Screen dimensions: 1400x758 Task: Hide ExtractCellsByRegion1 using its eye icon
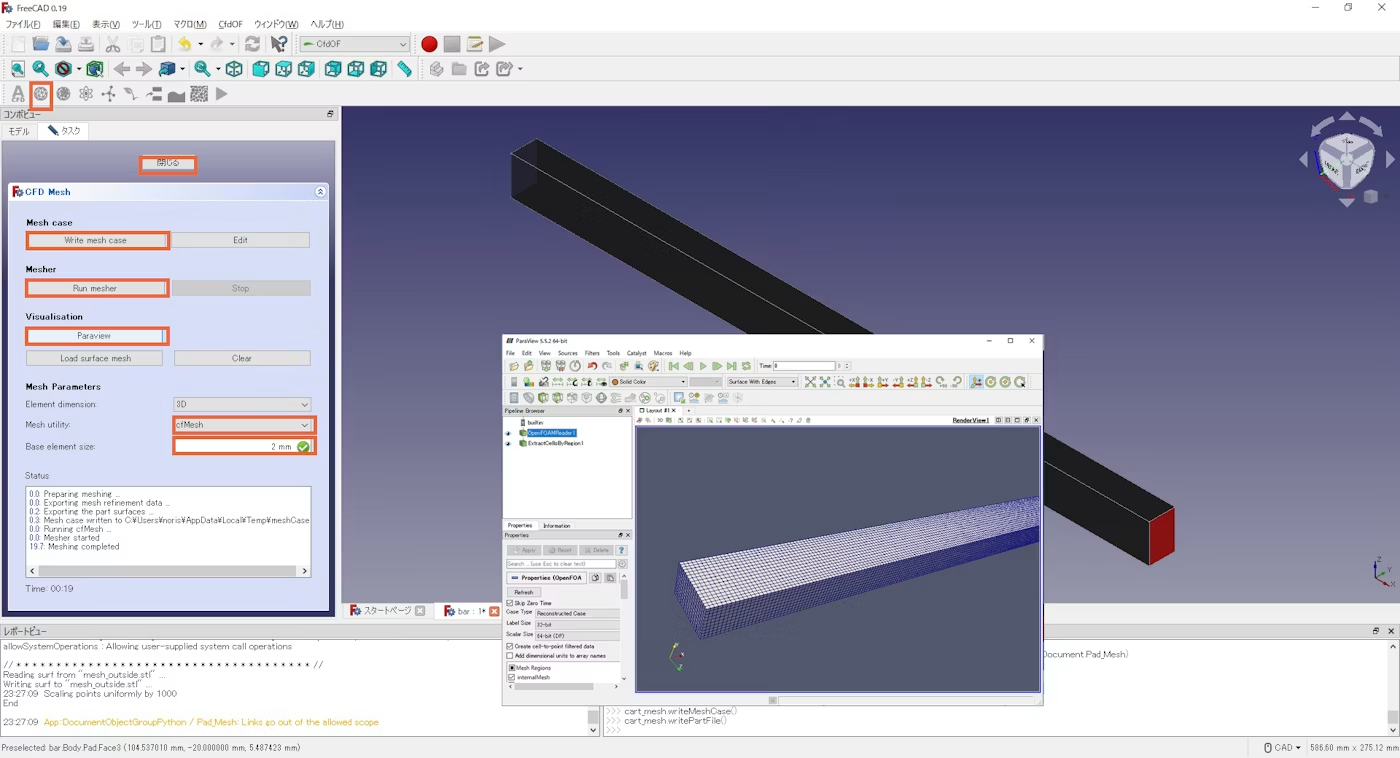tap(508, 443)
